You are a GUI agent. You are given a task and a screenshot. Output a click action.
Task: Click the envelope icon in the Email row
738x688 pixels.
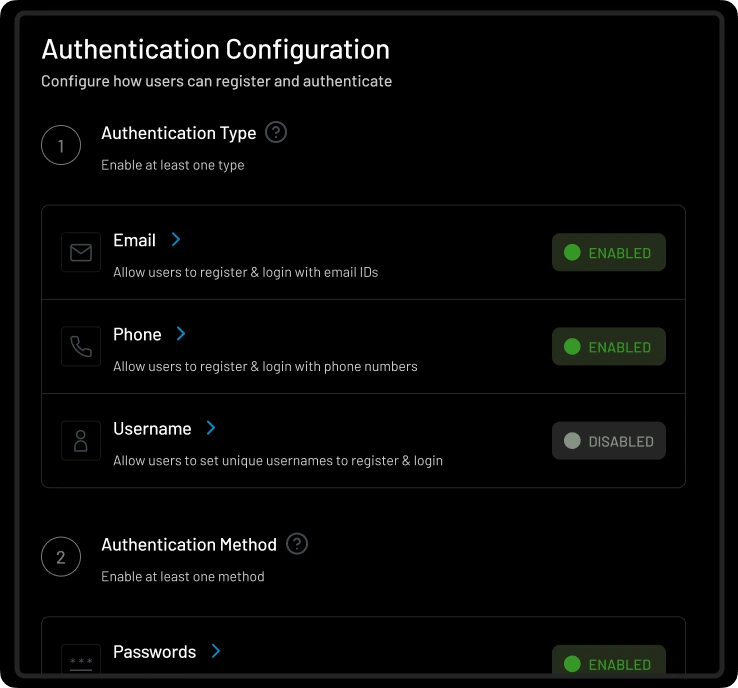point(81,253)
